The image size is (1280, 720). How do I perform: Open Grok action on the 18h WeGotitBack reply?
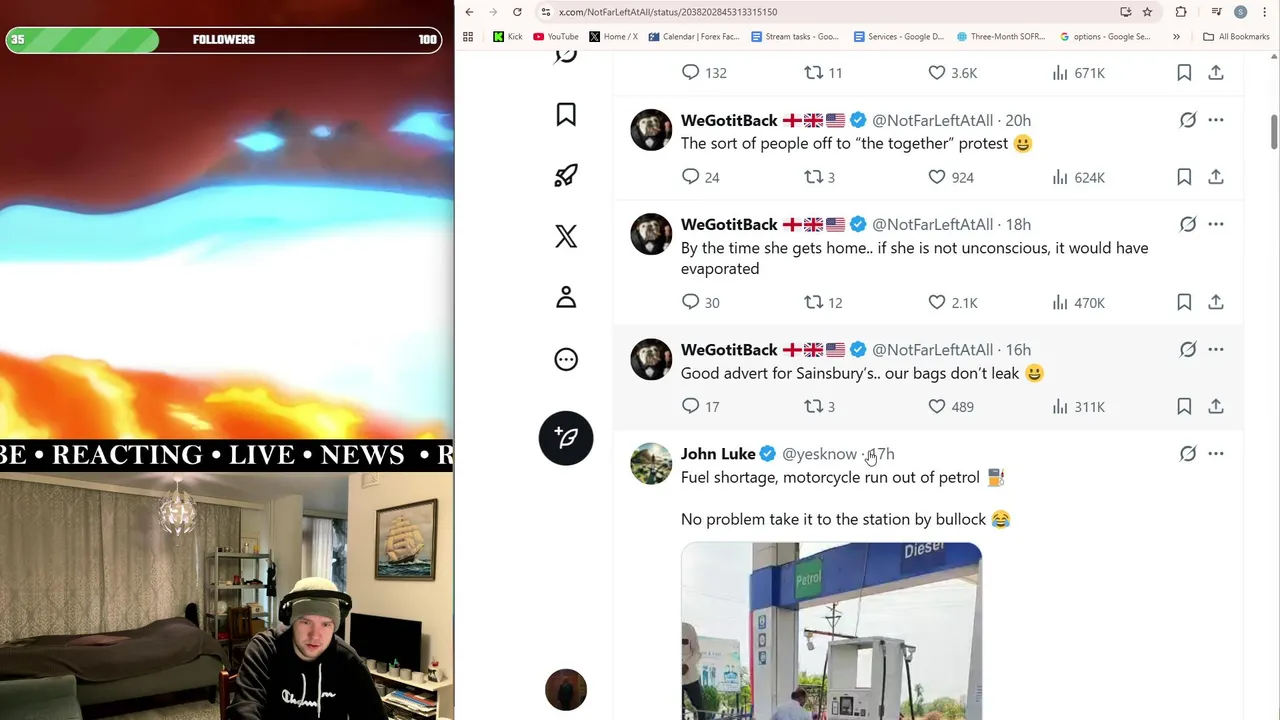tap(1188, 224)
